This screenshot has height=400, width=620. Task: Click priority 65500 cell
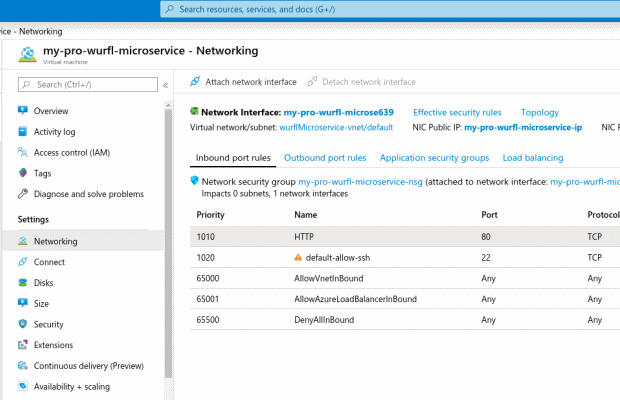[x=208, y=320]
